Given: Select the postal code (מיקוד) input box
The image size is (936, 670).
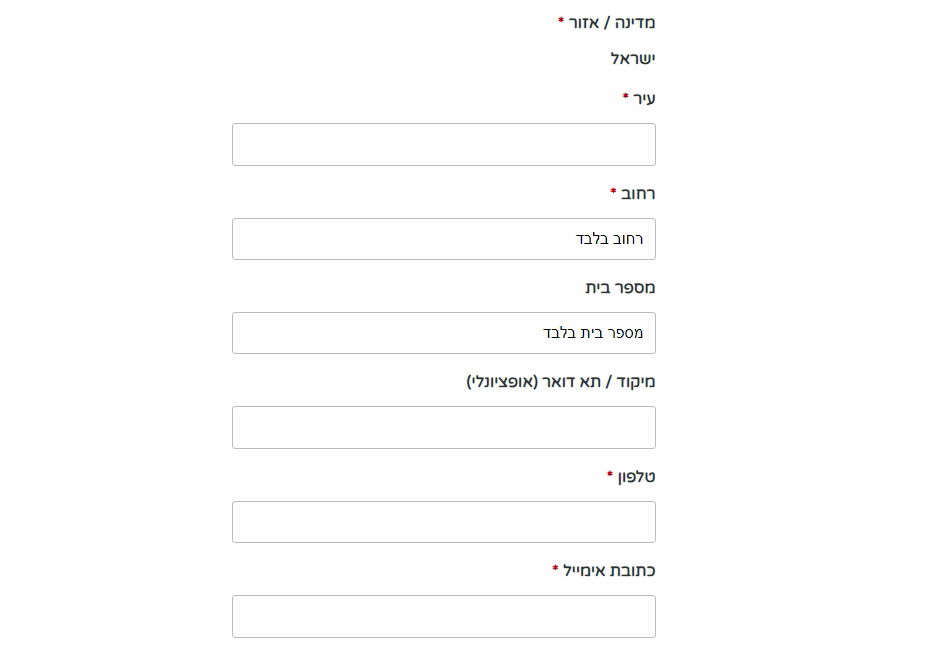Looking at the screenshot, I should pos(443,428).
